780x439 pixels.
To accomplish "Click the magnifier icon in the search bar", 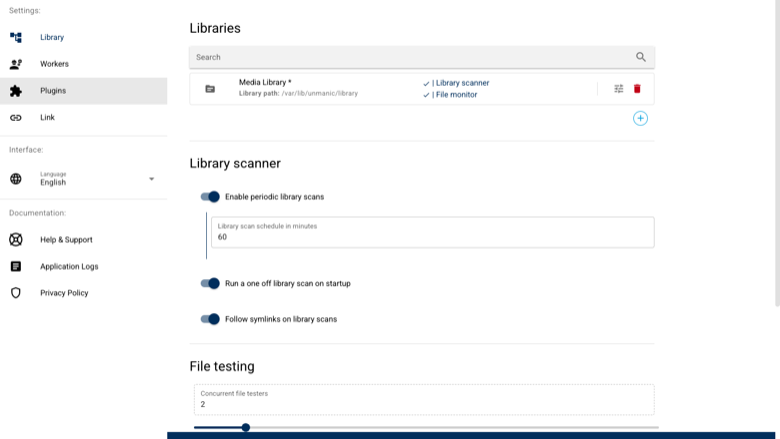I will coord(641,57).
